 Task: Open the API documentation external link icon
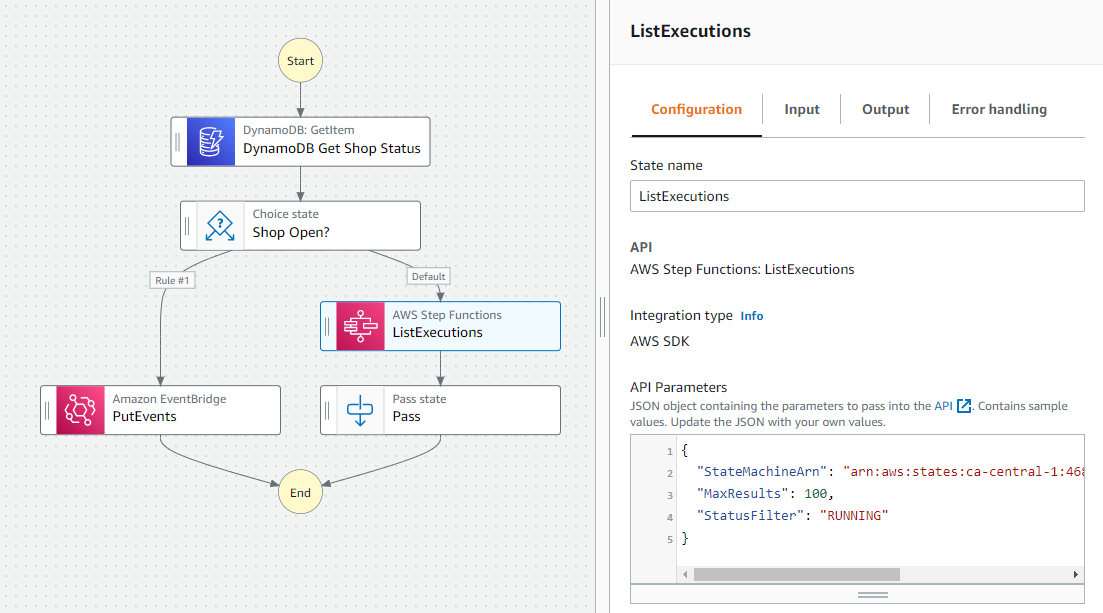click(964, 406)
